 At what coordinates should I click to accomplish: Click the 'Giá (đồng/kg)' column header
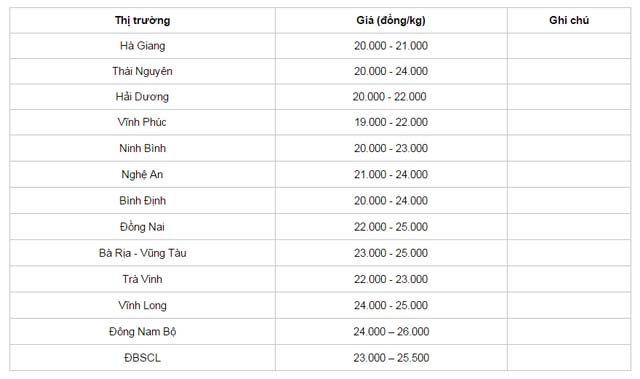point(391,20)
